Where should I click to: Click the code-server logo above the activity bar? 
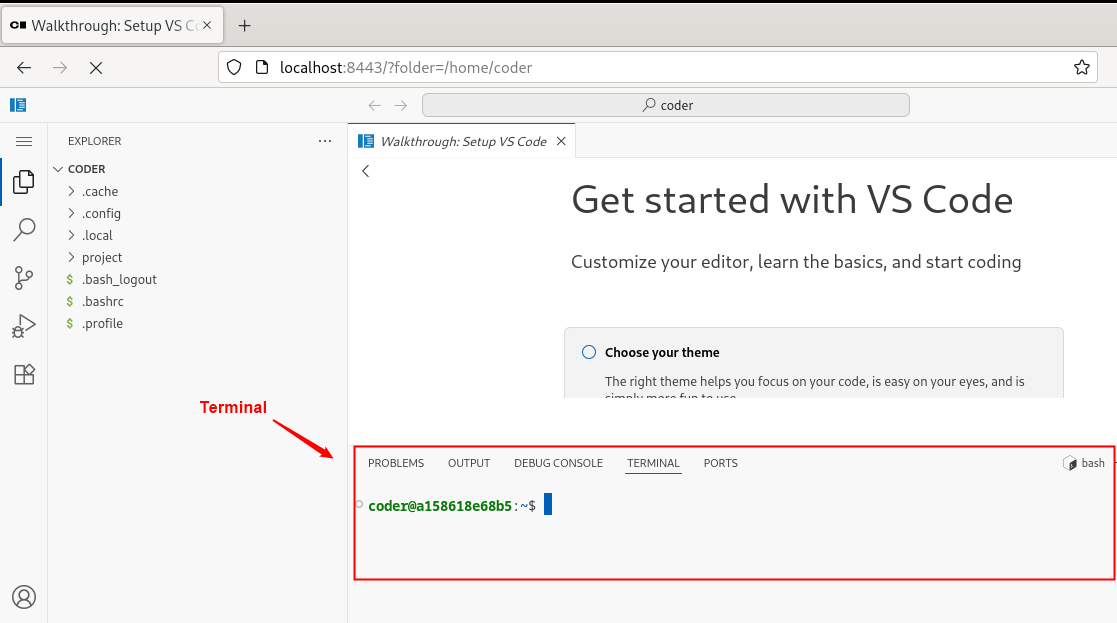point(18,105)
